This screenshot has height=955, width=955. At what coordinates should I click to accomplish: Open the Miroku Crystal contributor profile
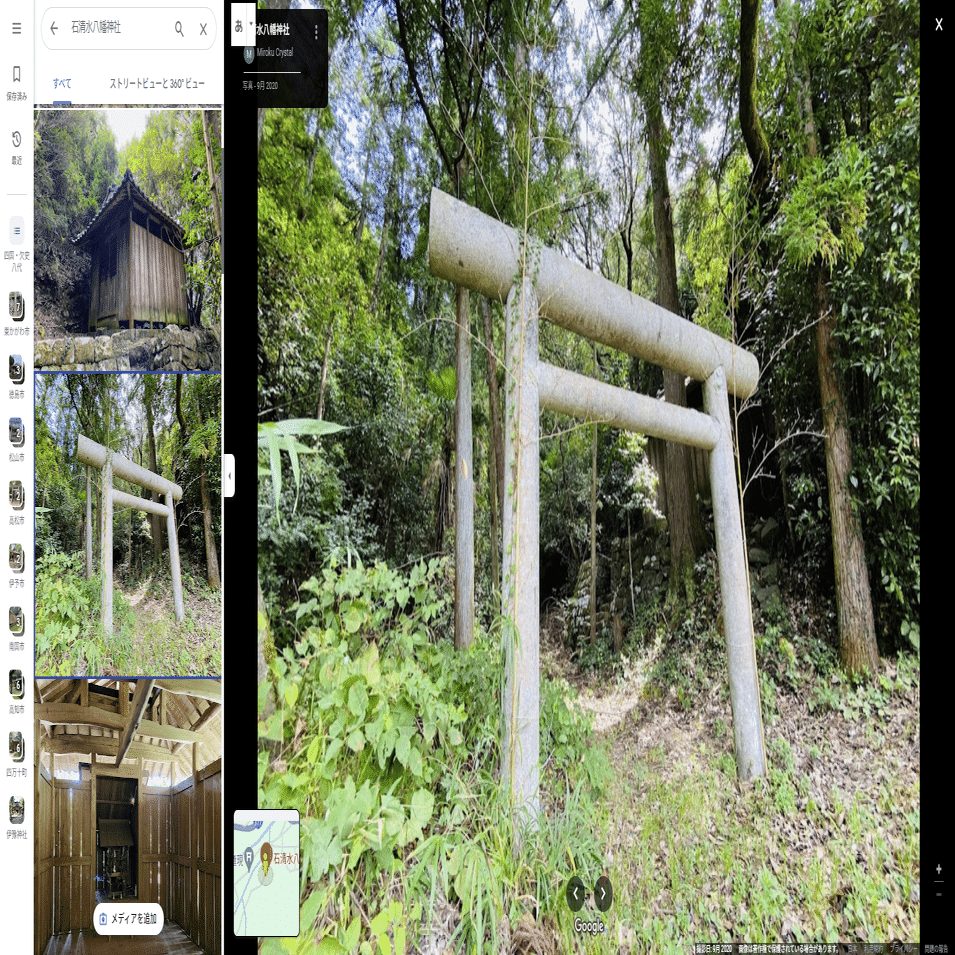269,53
